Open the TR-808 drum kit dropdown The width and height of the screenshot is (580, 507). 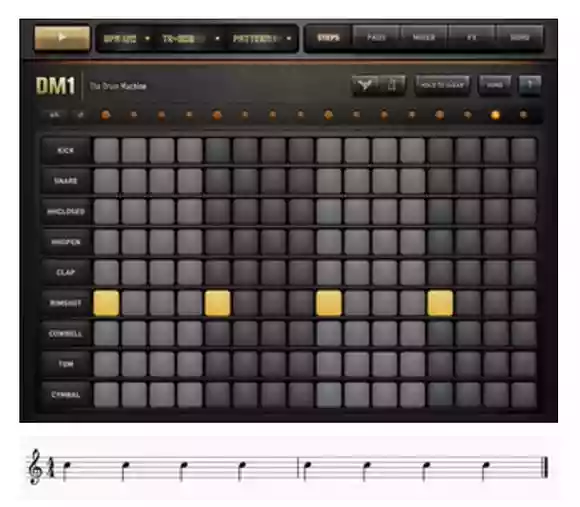click(x=190, y=38)
